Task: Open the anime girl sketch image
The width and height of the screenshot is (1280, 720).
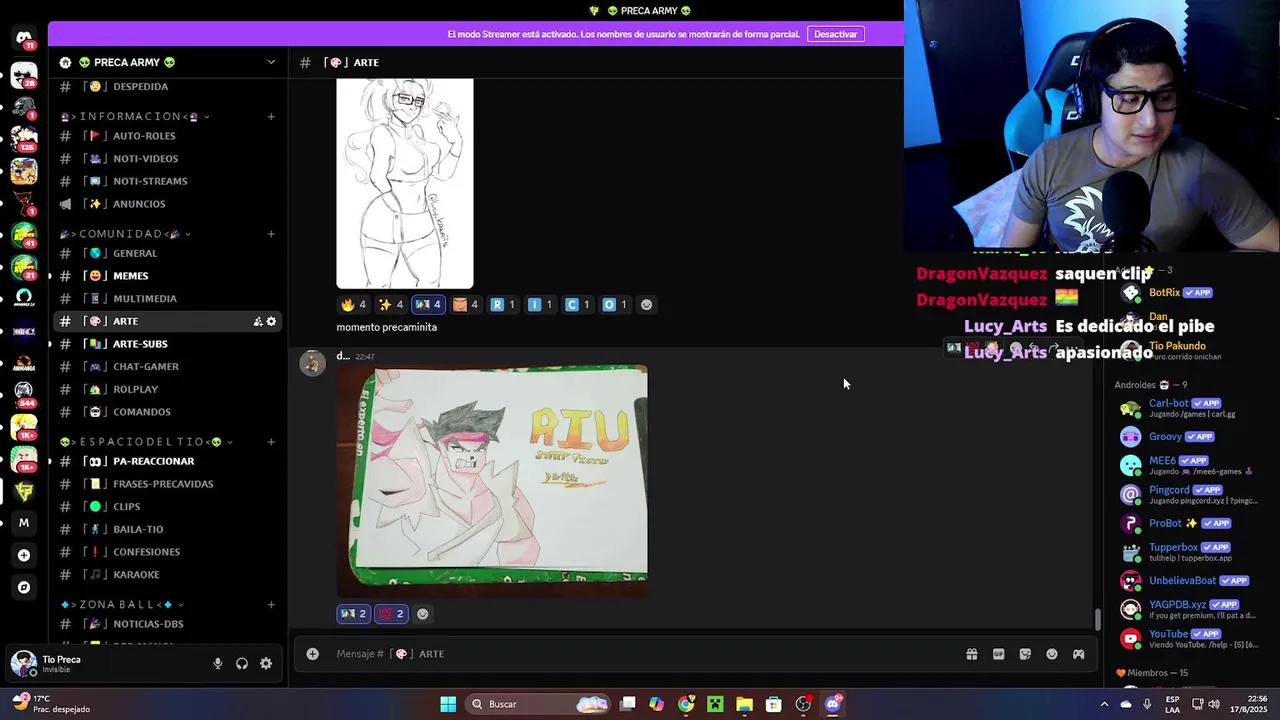Action: pos(405,184)
